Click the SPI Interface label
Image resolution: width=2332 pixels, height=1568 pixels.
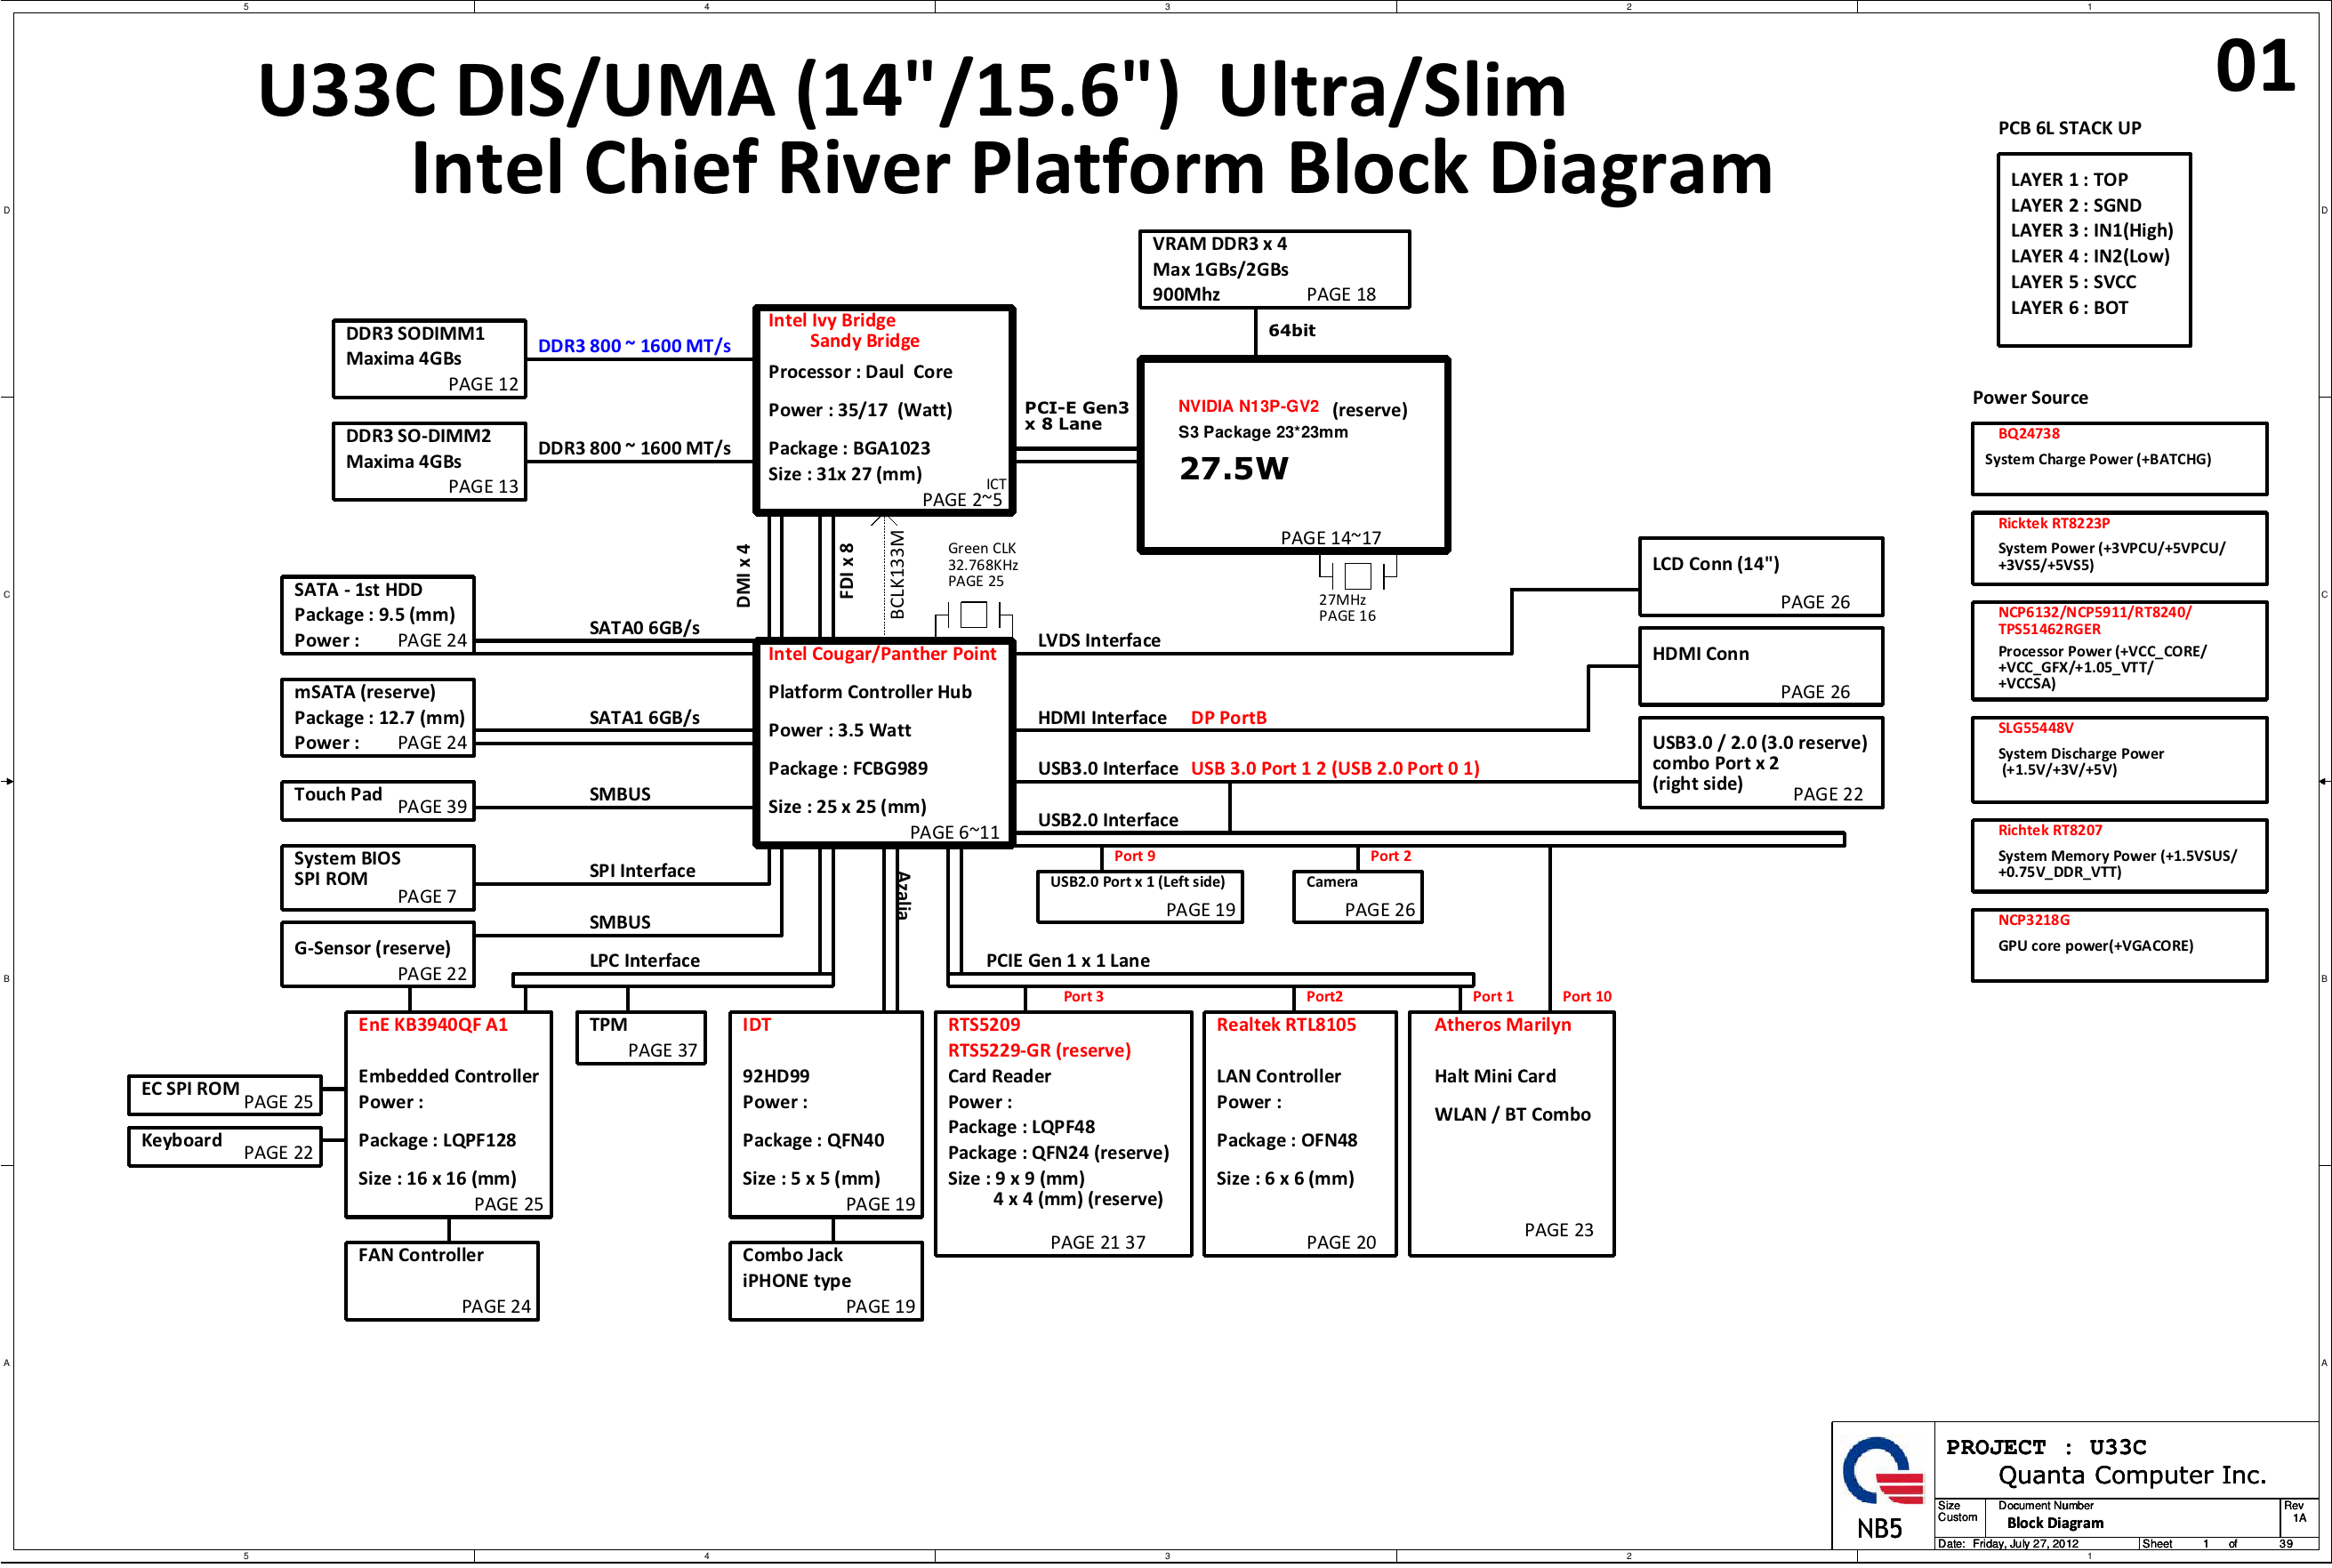(641, 870)
